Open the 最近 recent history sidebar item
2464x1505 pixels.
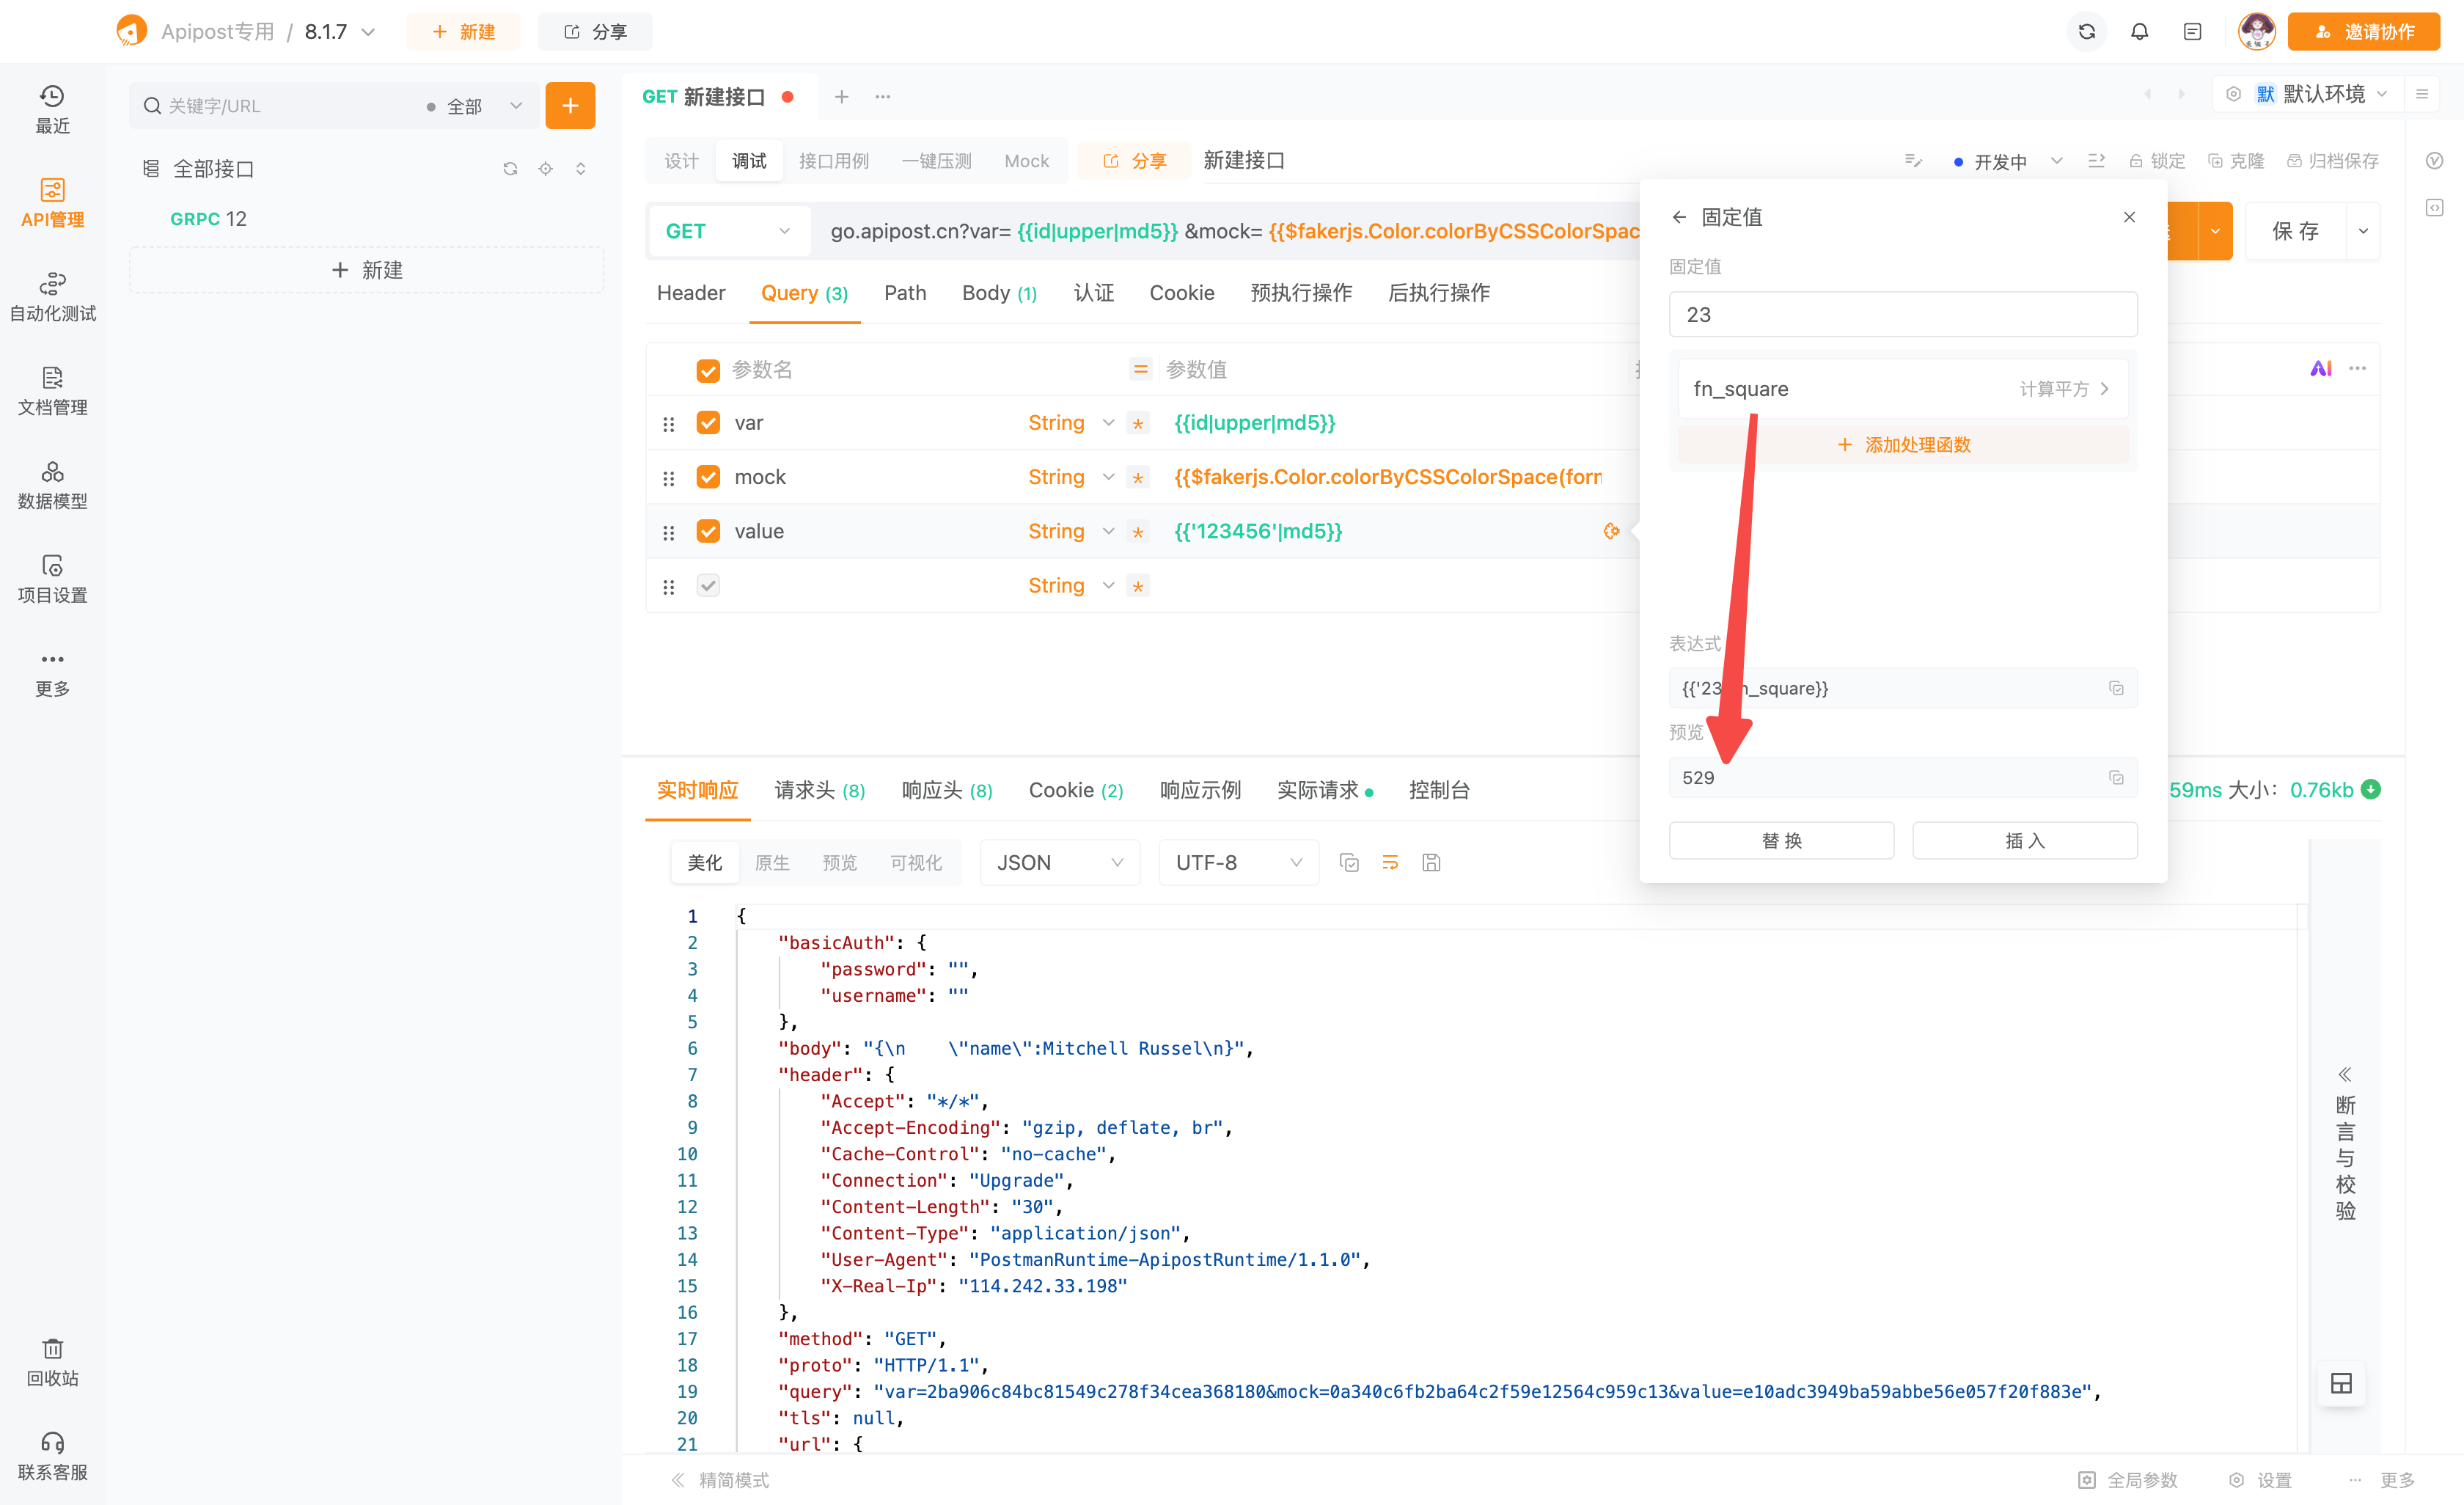[x=52, y=109]
